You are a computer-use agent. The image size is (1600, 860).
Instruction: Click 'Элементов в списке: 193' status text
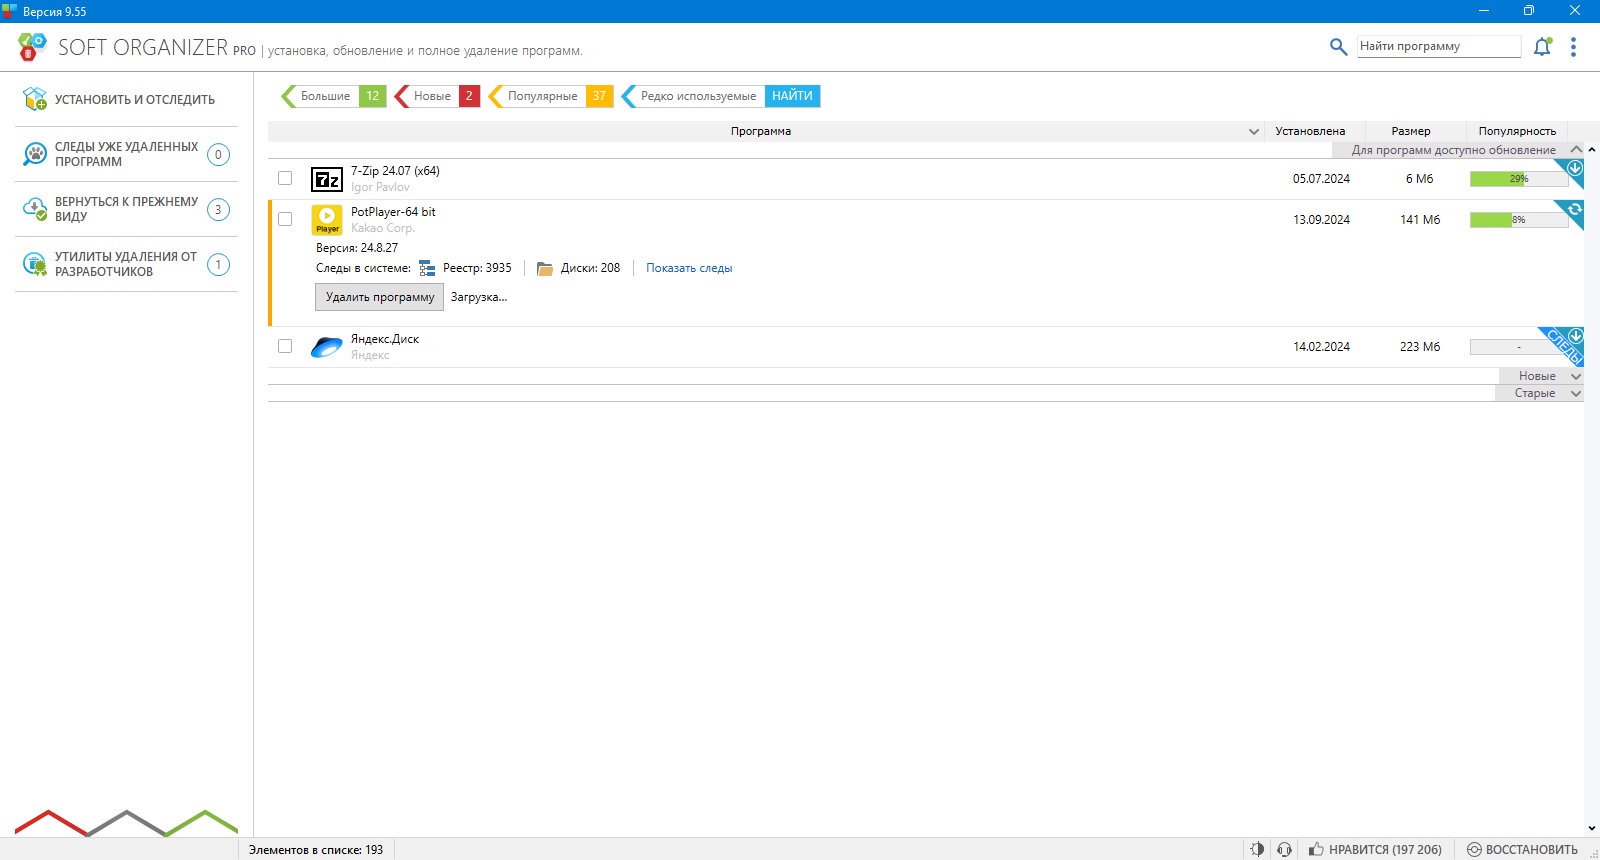point(316,850)
